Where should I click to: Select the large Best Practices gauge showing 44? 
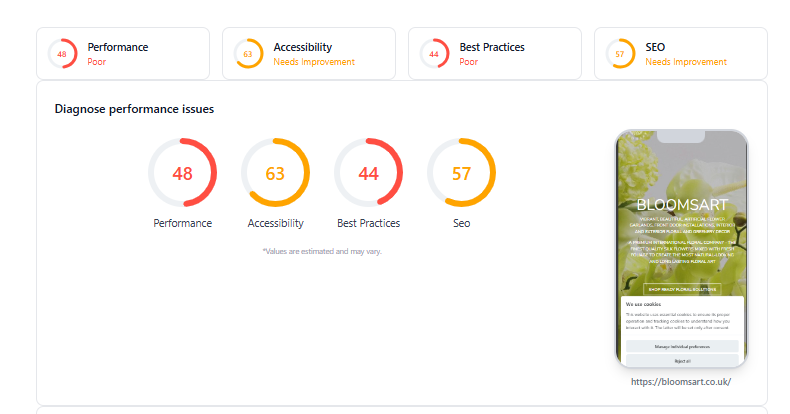368,173
